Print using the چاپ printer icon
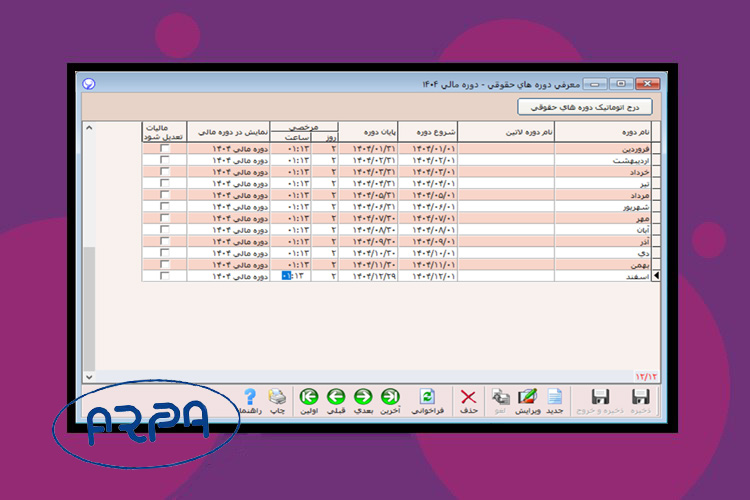This screenshot has width=750, height=500. (277, 397)
